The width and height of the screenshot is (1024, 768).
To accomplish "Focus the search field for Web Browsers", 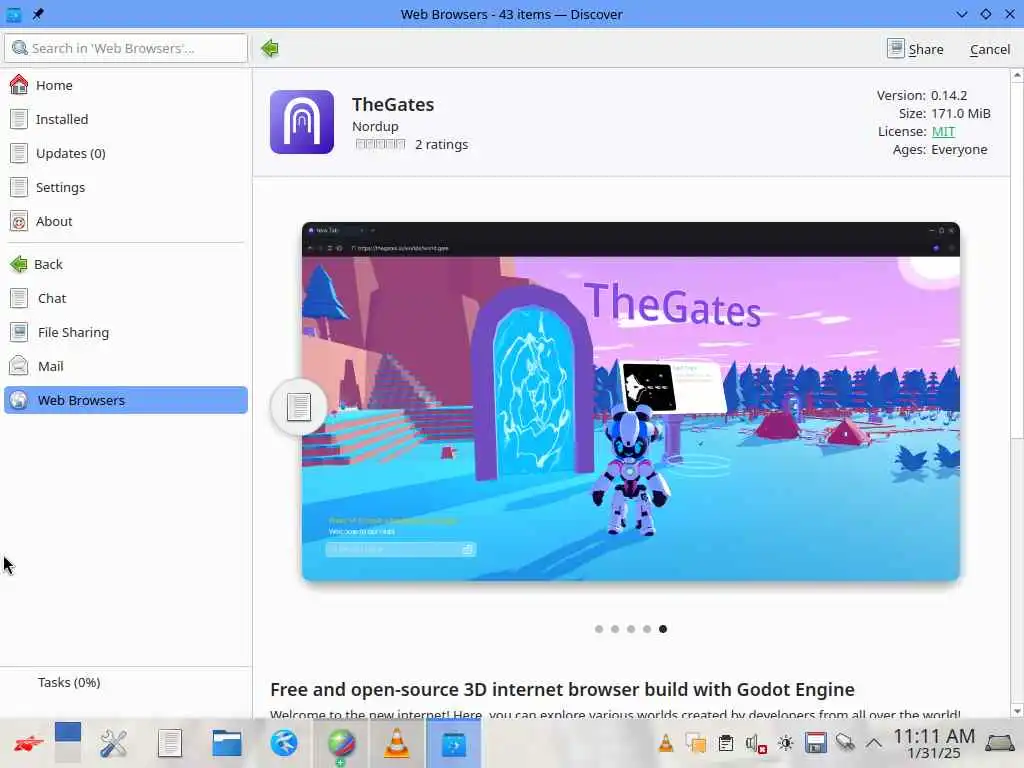I will click(126, 48).
